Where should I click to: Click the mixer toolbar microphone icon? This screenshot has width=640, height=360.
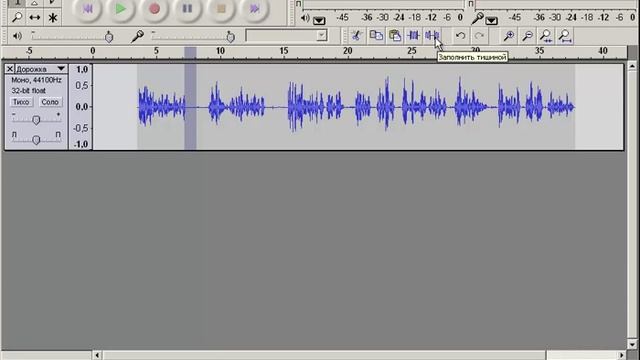[x=138, y=36]
